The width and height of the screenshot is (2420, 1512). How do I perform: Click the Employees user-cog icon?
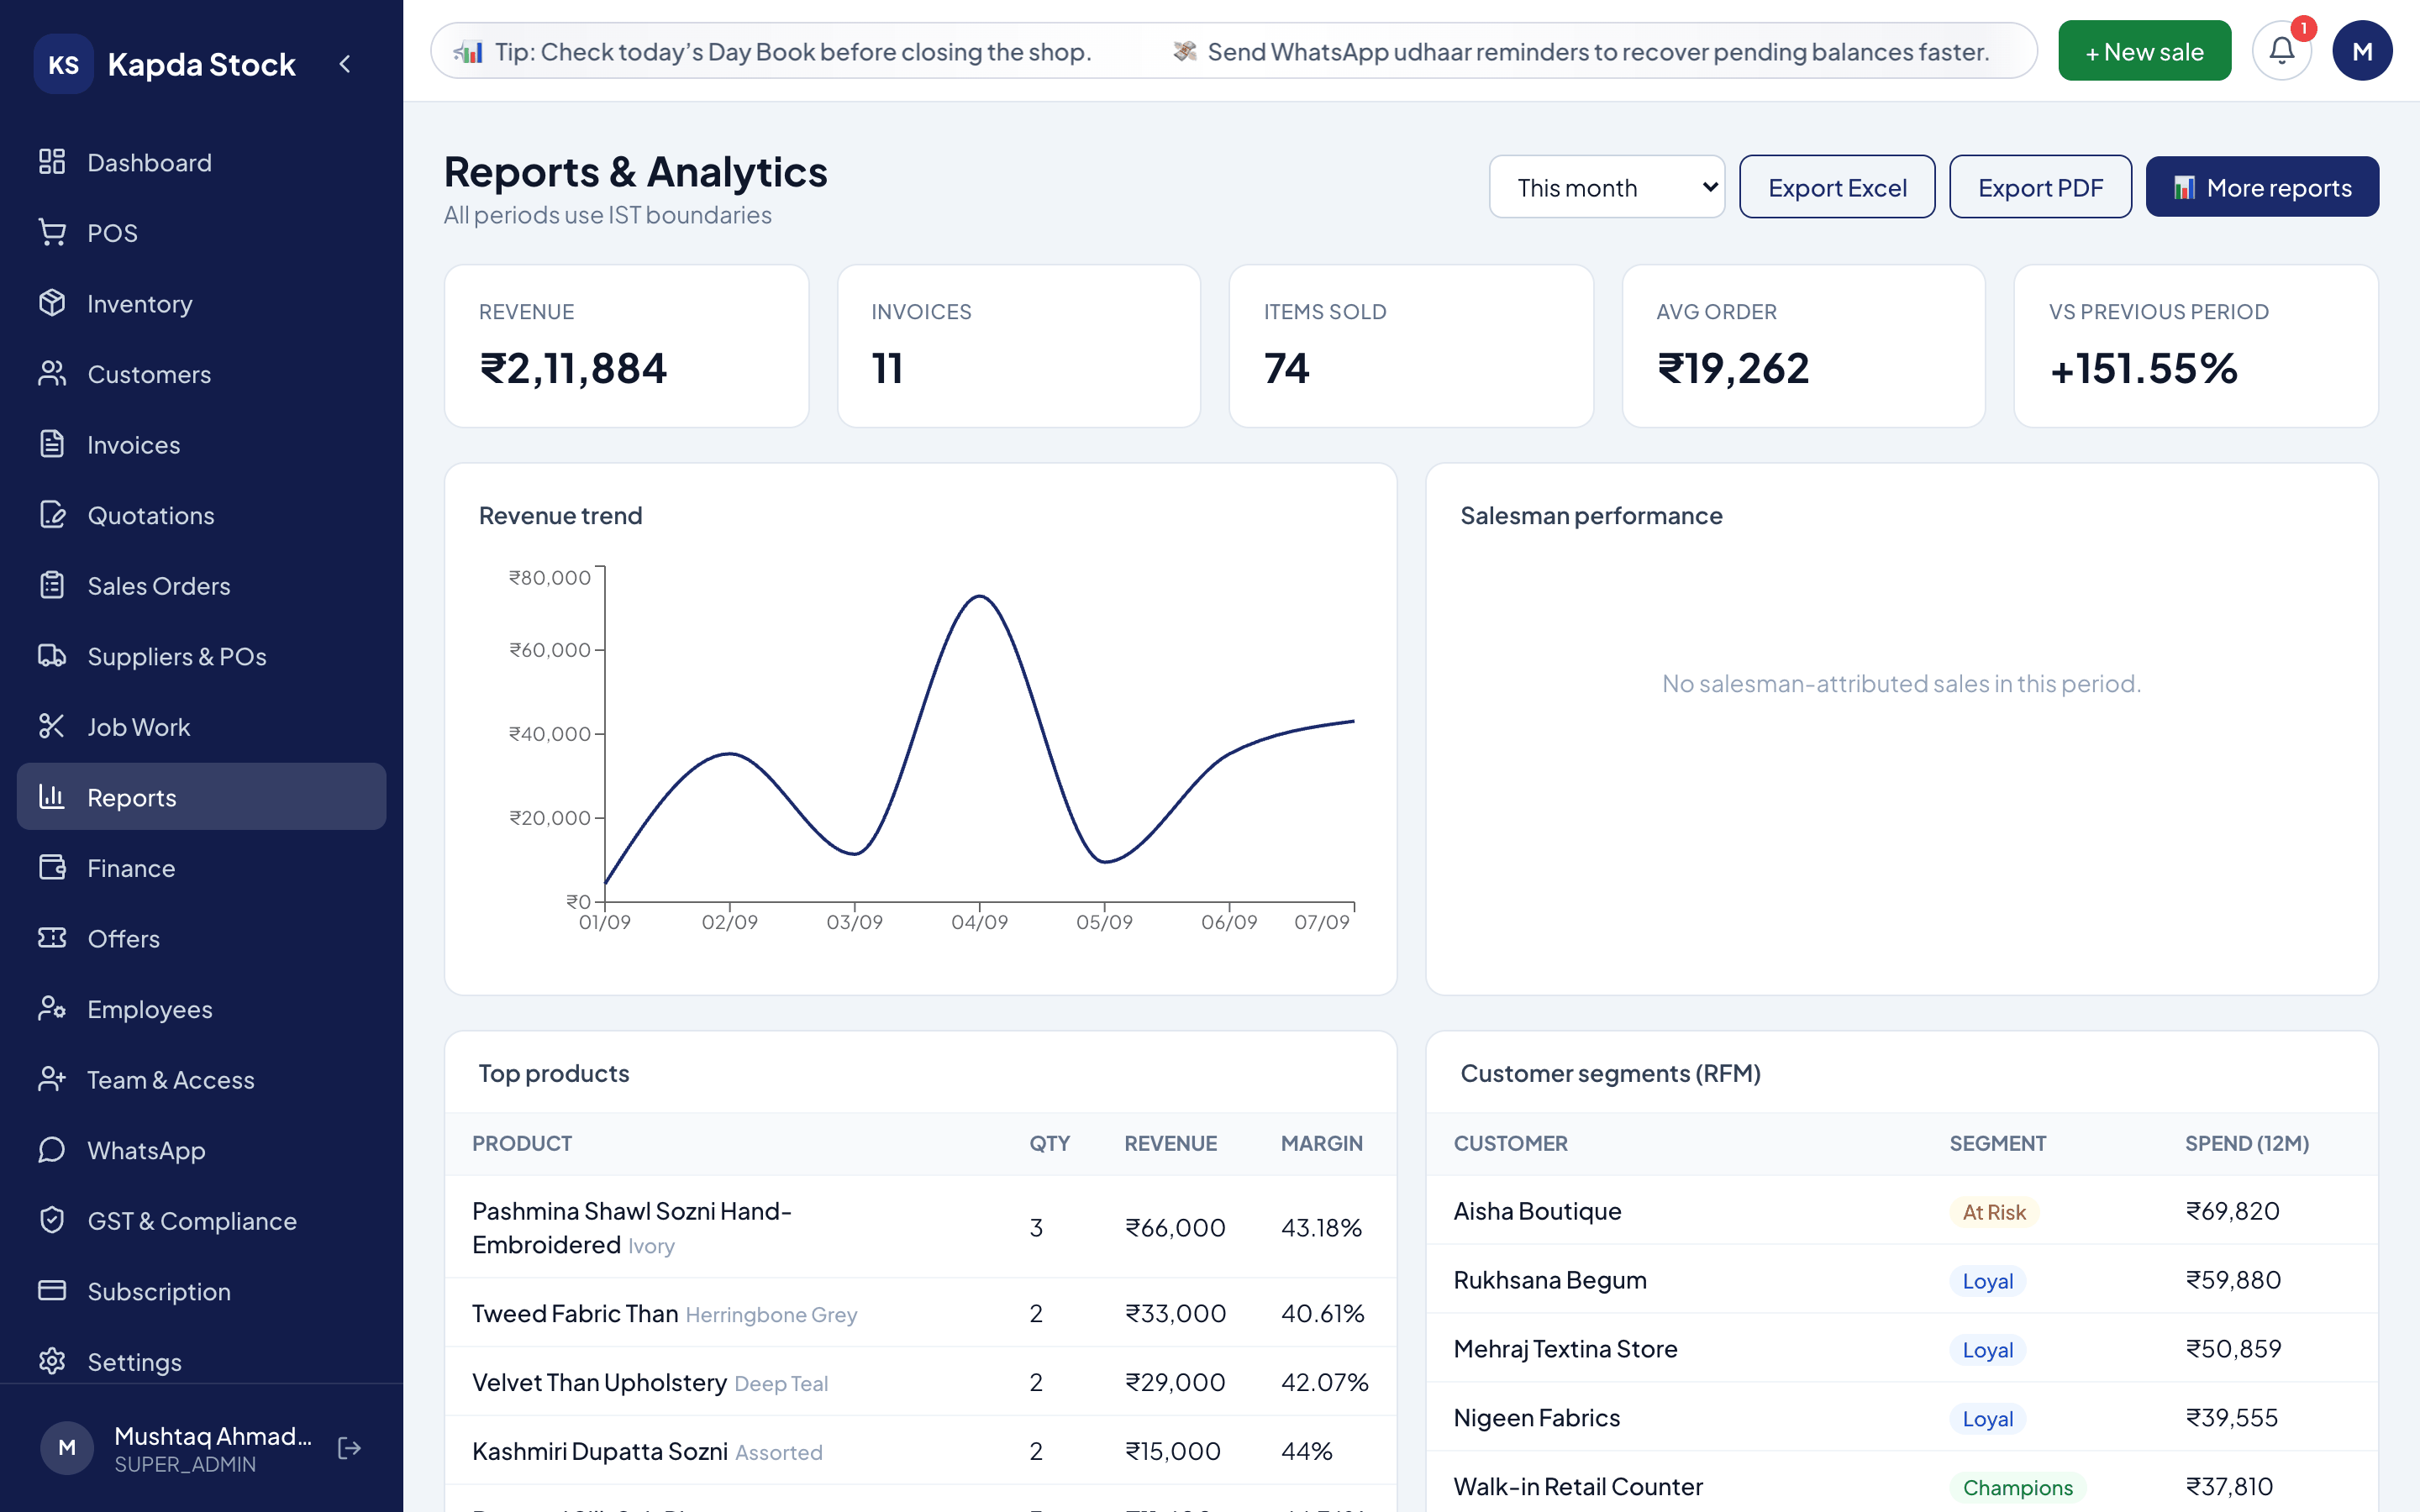coord(52,1009)
